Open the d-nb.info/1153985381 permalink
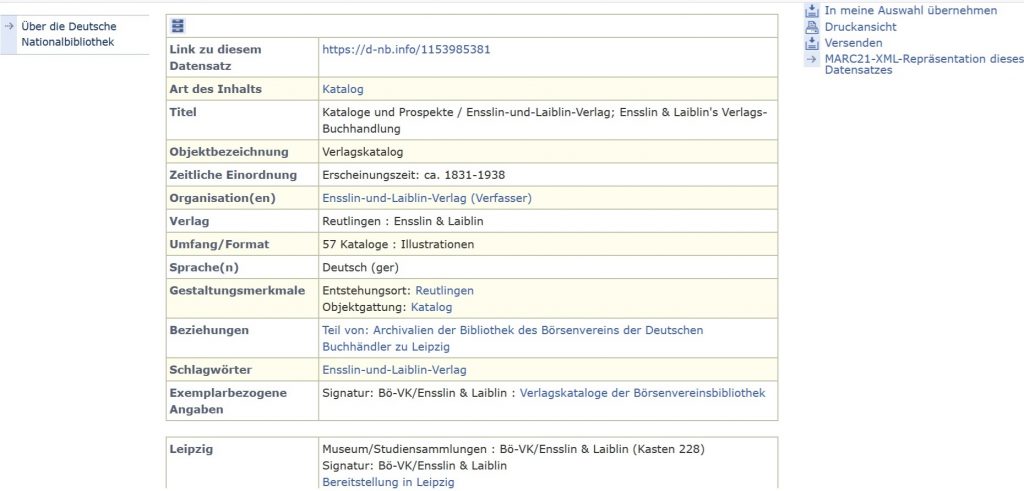Screen dimensions: 1024x491 pyautogui.click(x=406, y=49)
